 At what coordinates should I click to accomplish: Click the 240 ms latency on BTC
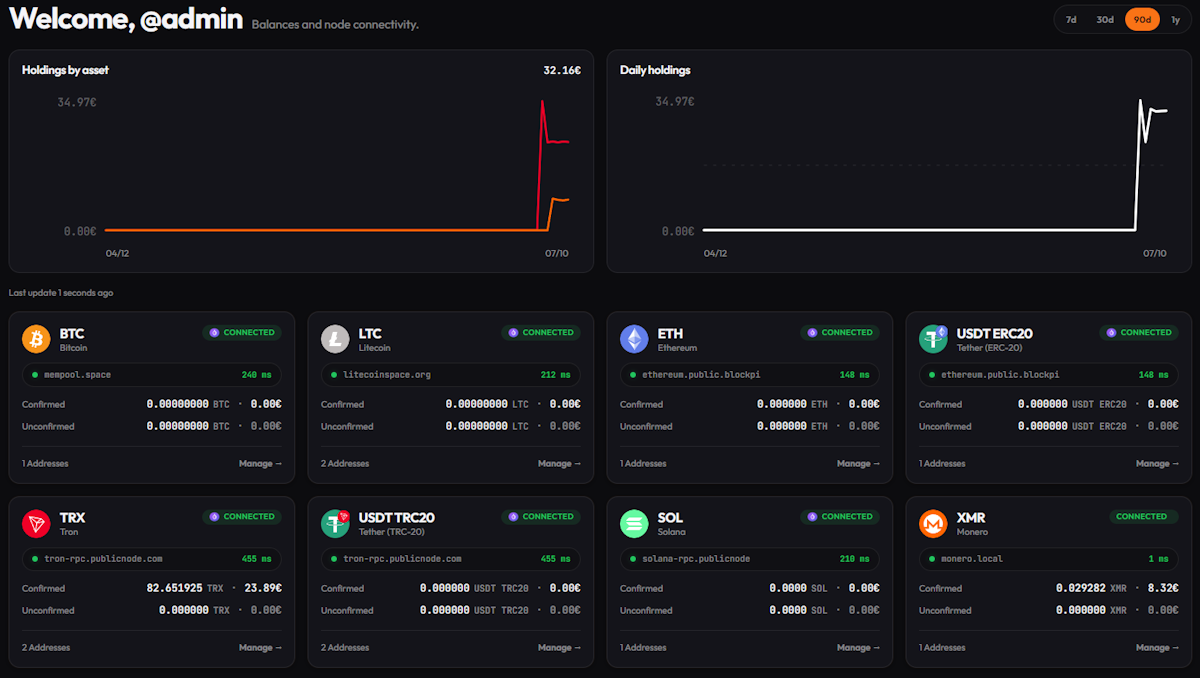(257, 375)
